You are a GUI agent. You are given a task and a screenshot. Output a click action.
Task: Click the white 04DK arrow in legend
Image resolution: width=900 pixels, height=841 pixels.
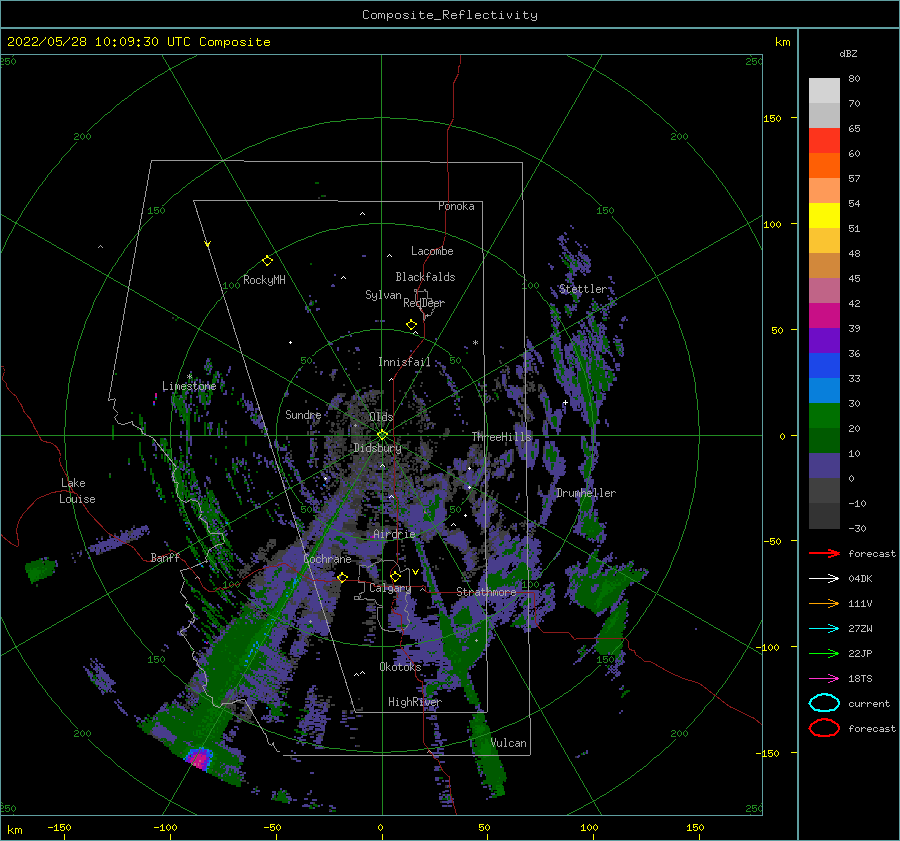pos(824,578)
